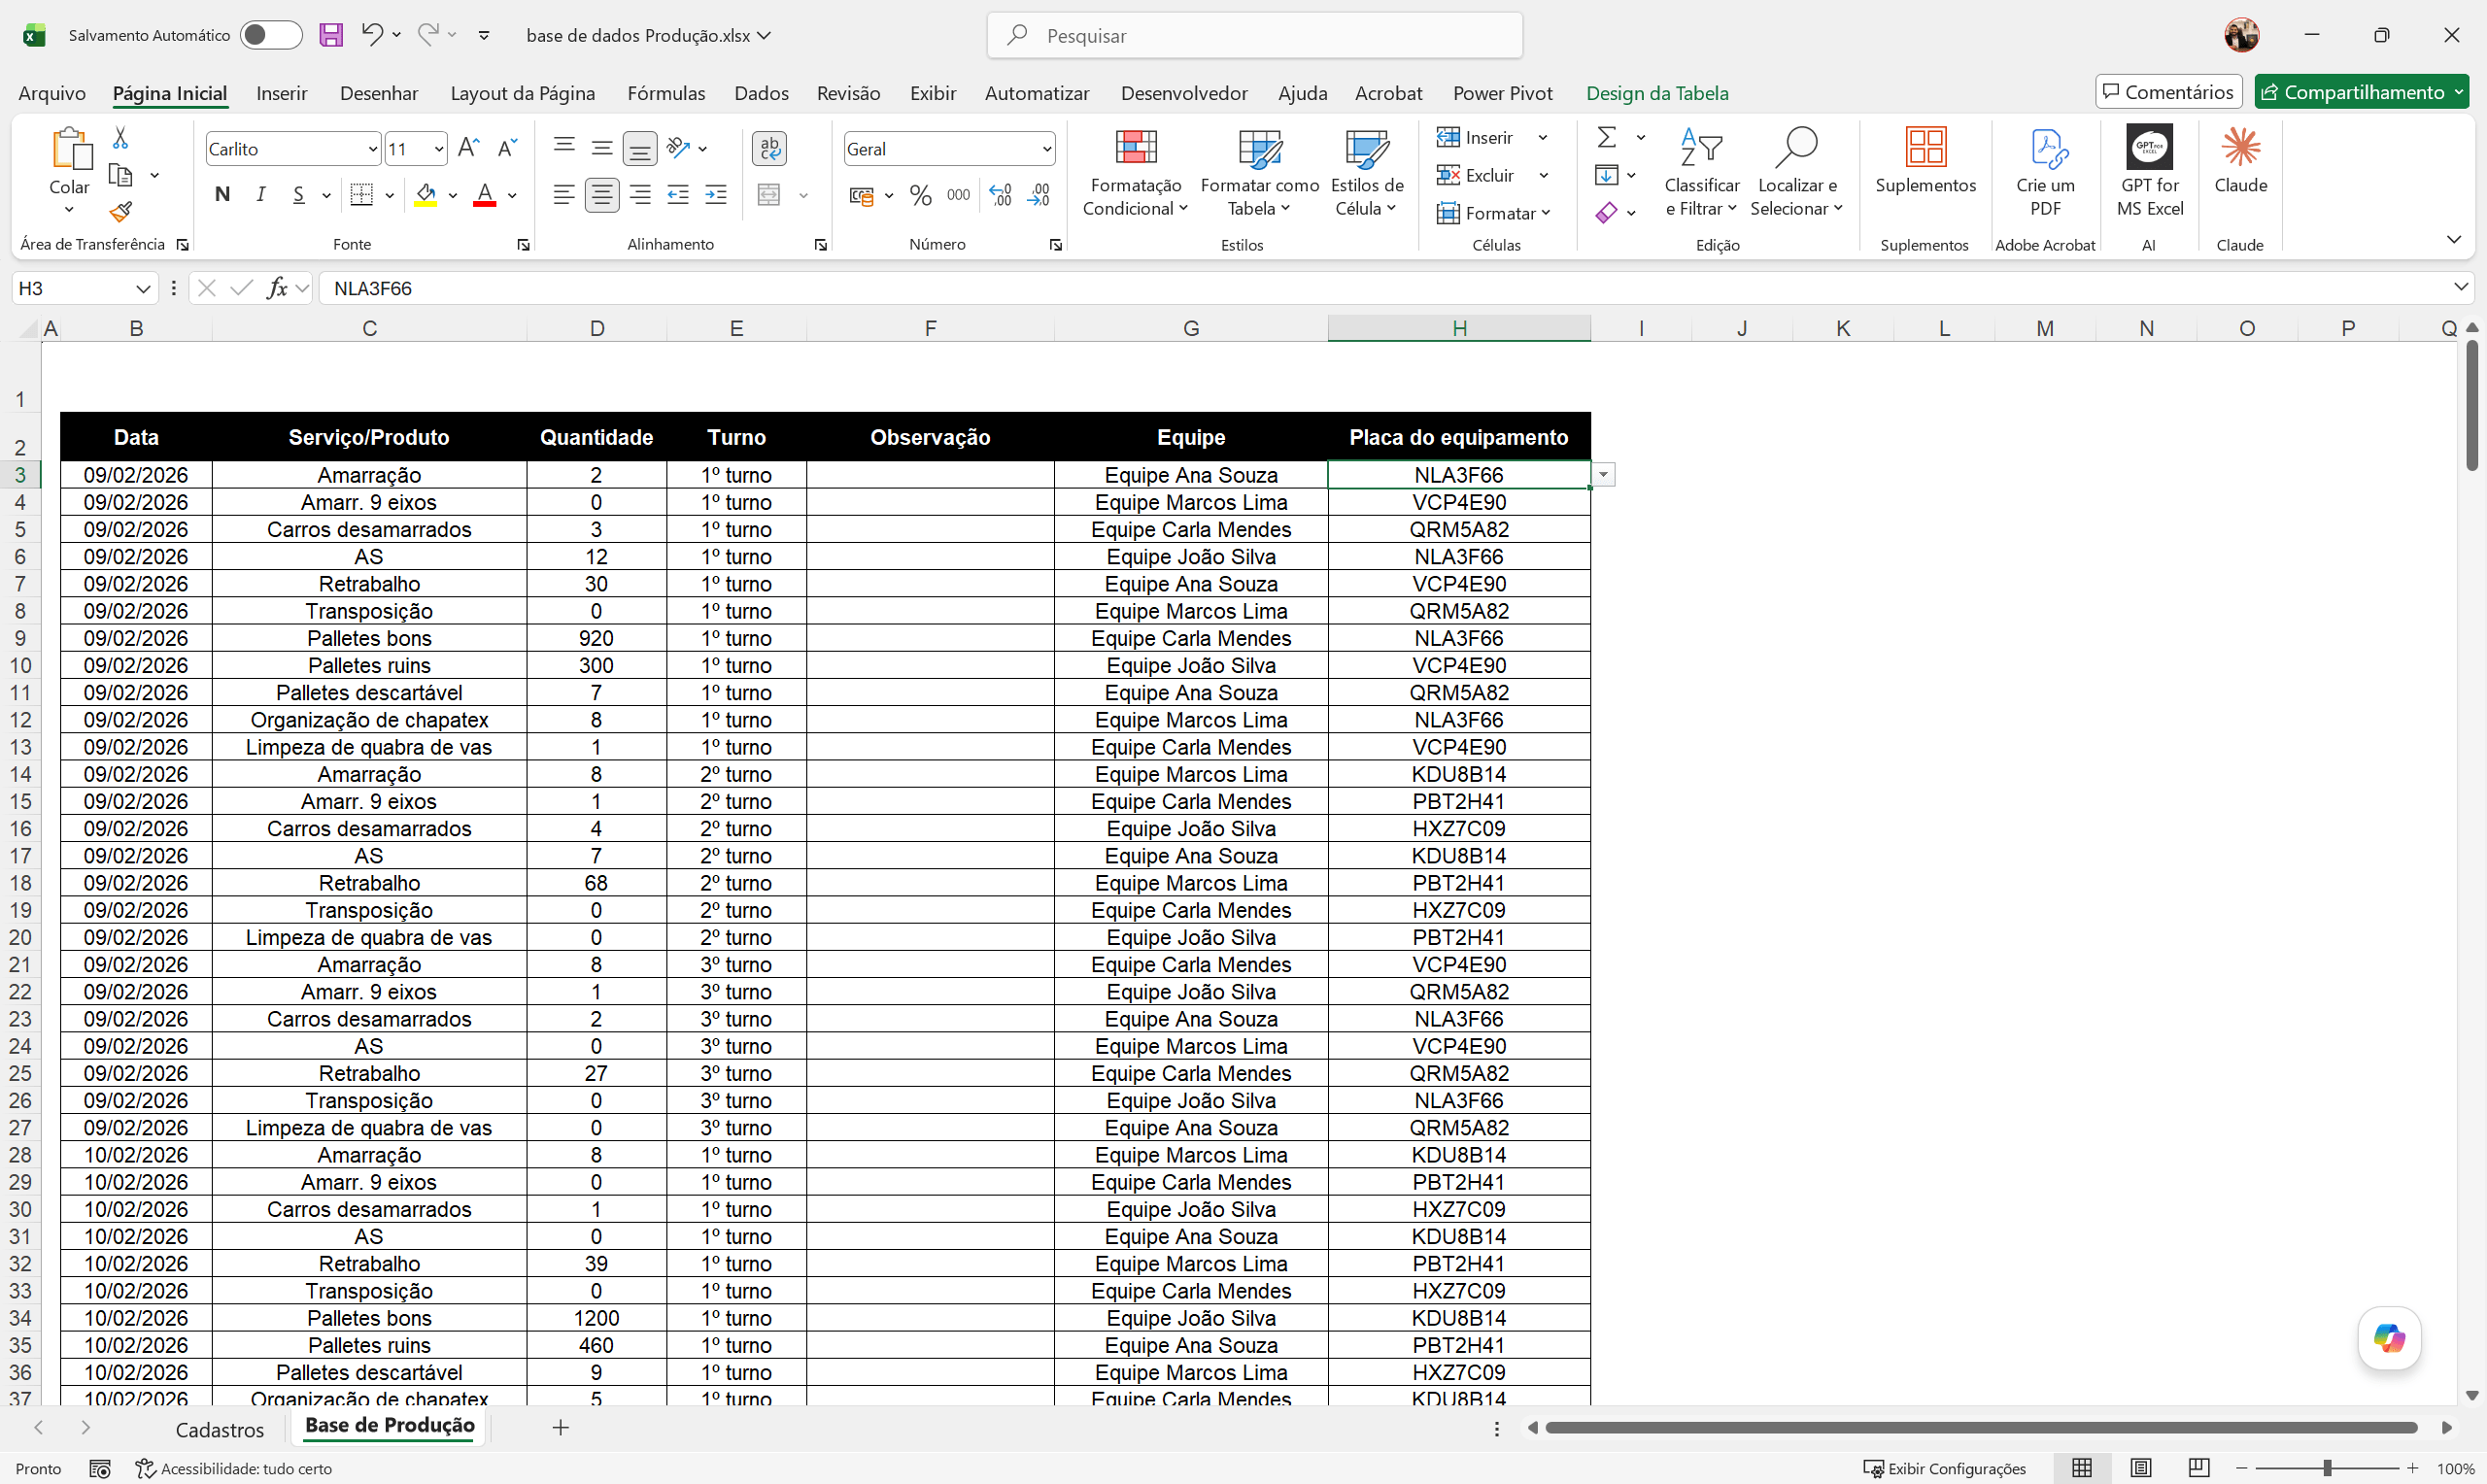Toggle align right
2487x1484 pixels.
(640, 195)
